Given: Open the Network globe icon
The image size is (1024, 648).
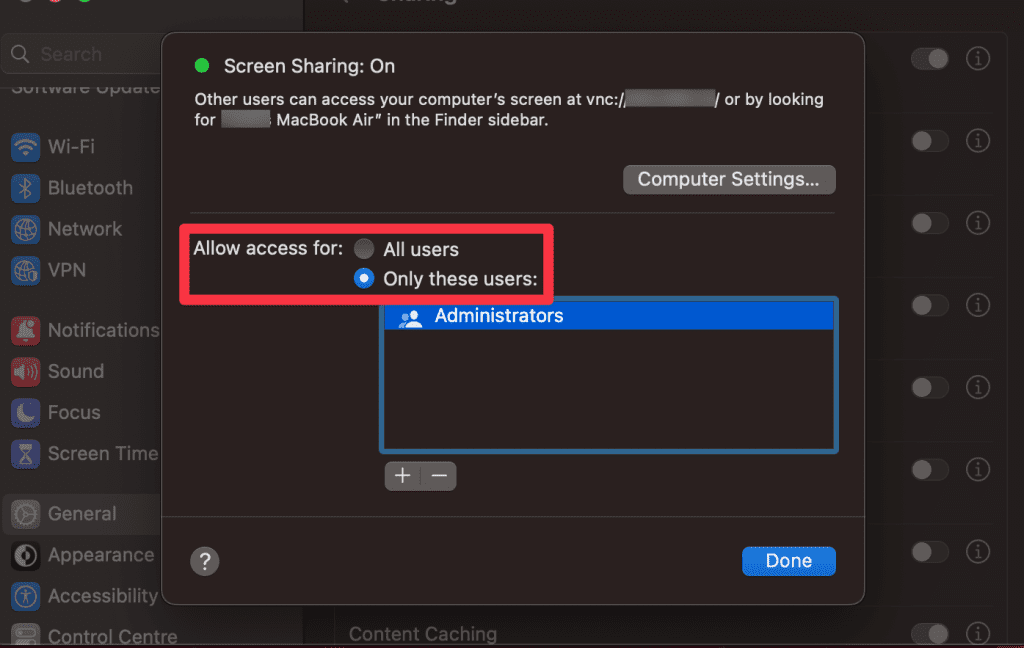Looking at the screenshot, I should pos(25,229).
